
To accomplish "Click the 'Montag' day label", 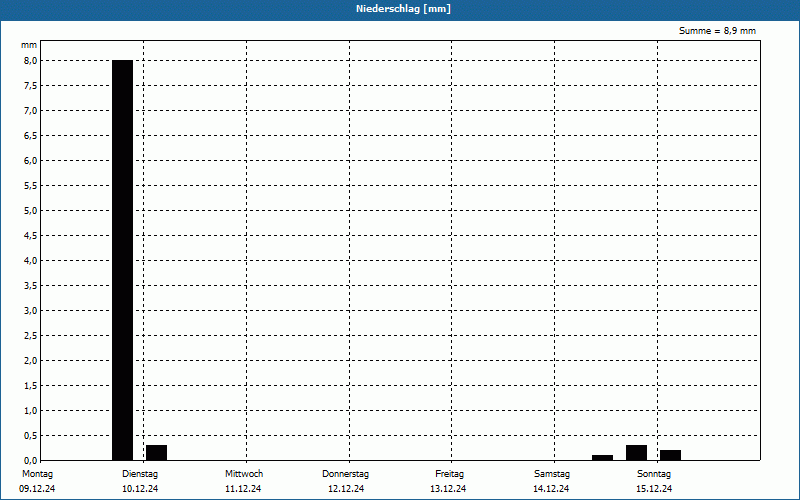I will [x=37, y=473].
